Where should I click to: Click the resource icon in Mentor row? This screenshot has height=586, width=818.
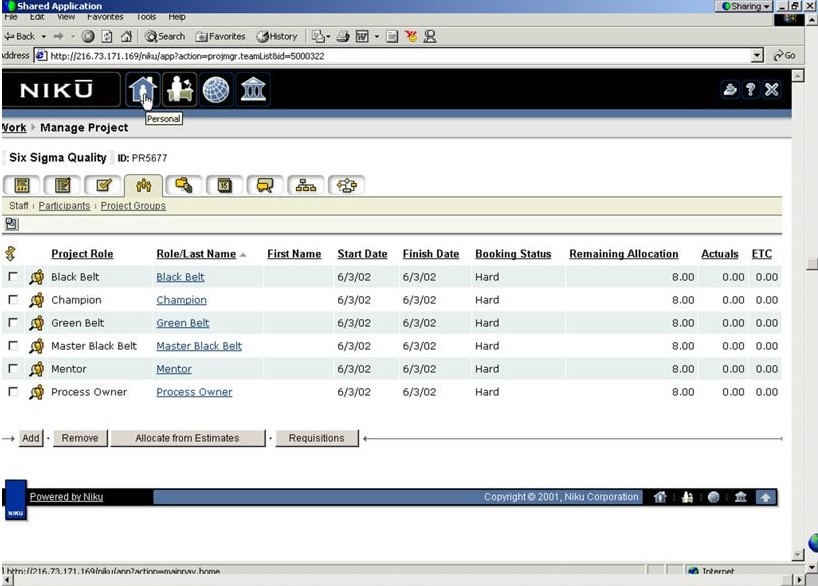click(x=37, y=369)
